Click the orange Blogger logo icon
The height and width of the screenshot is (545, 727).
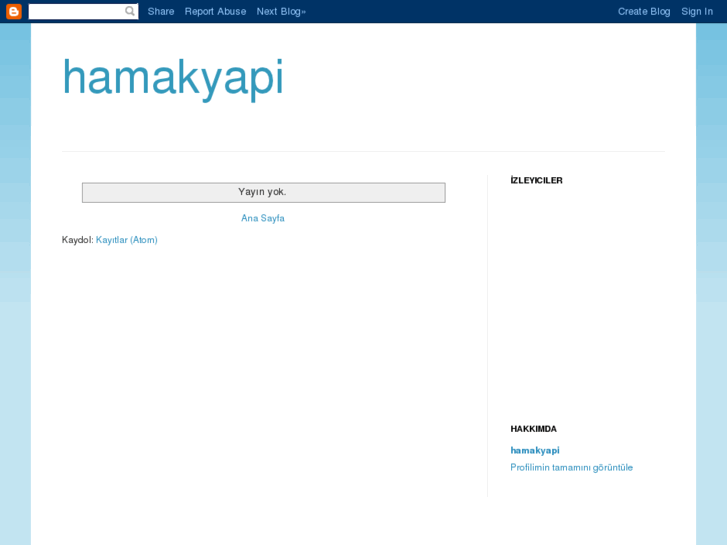click(x=13, y=11)
